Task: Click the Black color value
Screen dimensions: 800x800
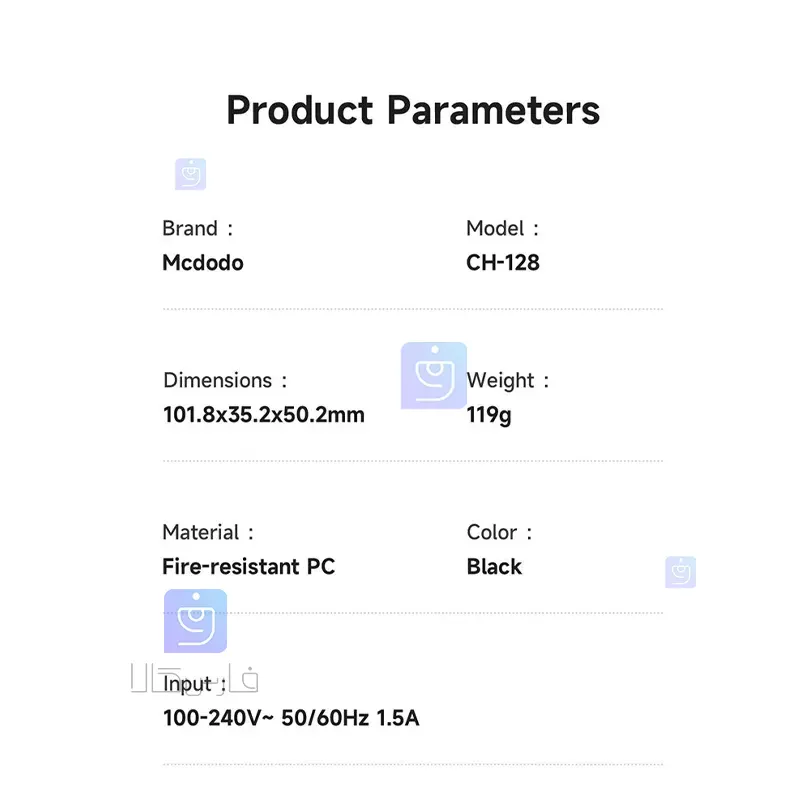Action: pyautogui.click(x=494, y=567)
